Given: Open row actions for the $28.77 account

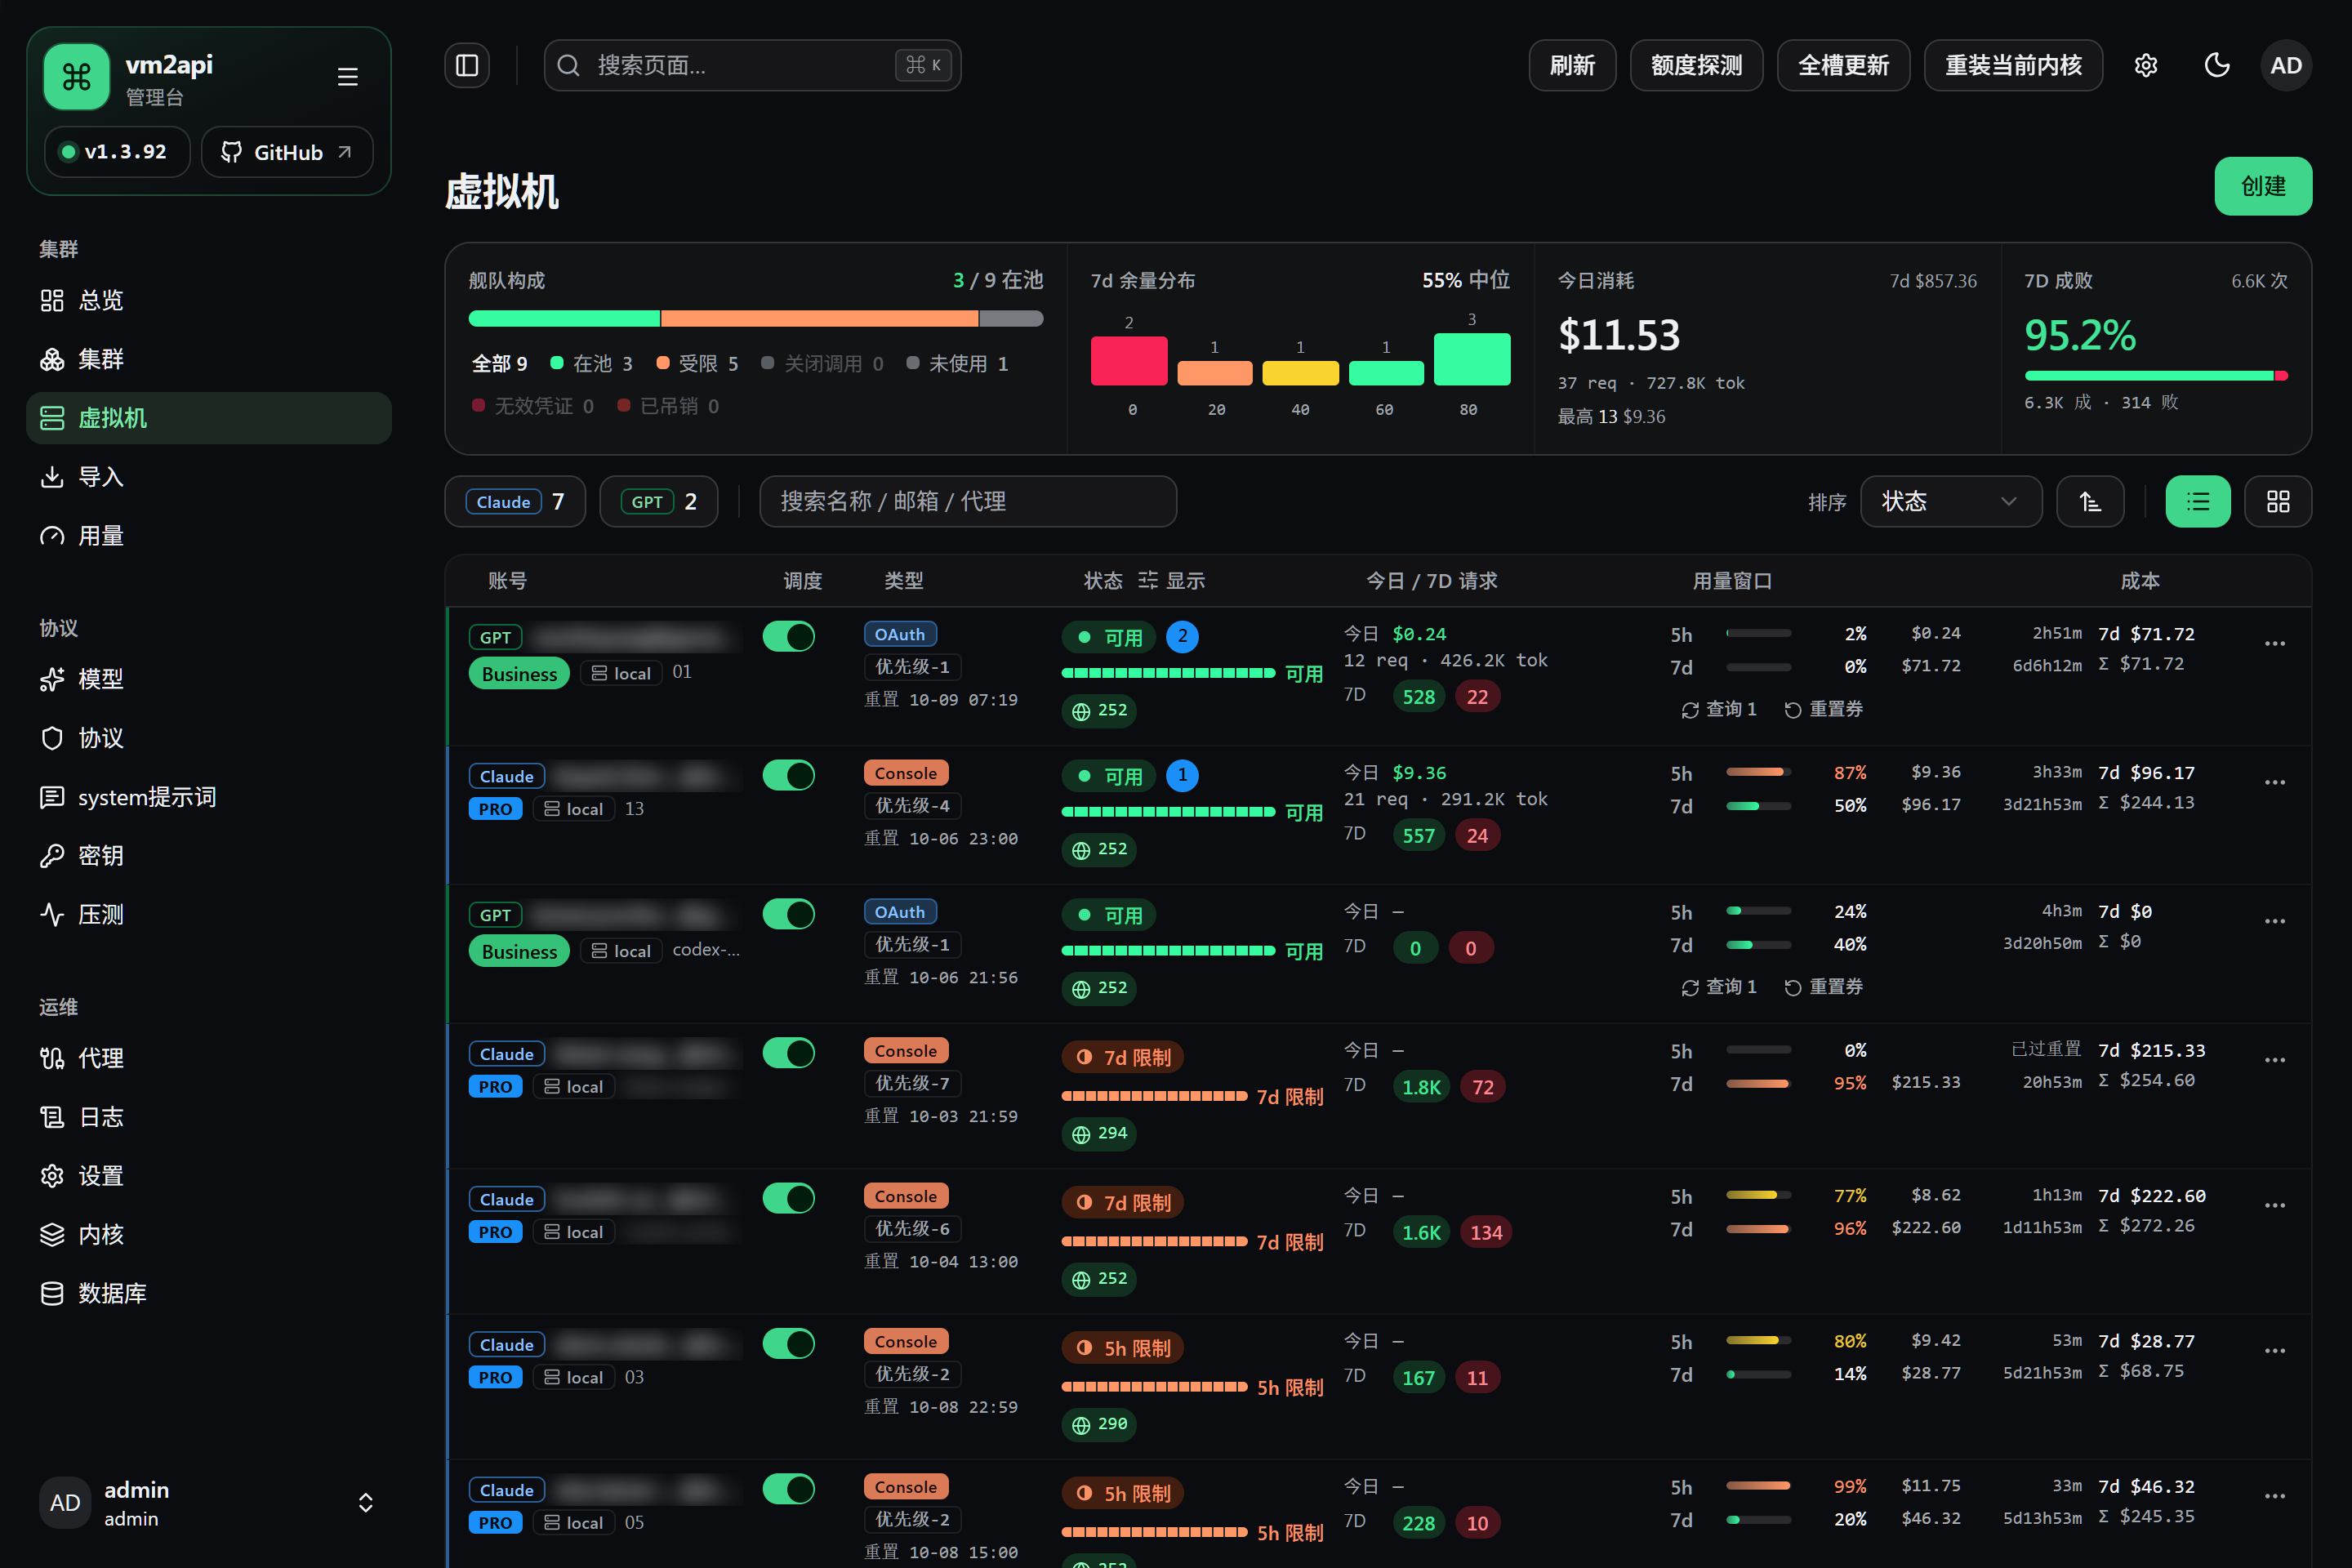Looking at the screenshot, I should tap(2274, 1350).
